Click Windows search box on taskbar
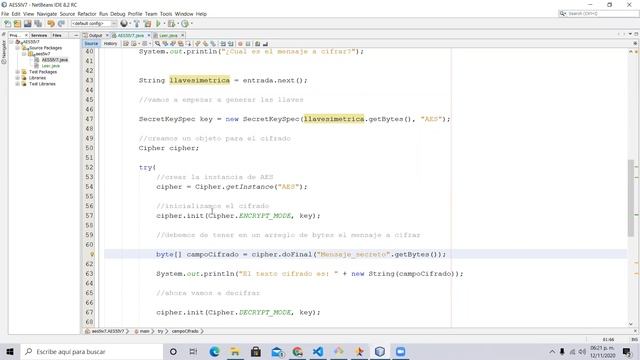 pyautogui.click(x=91, y=351)
